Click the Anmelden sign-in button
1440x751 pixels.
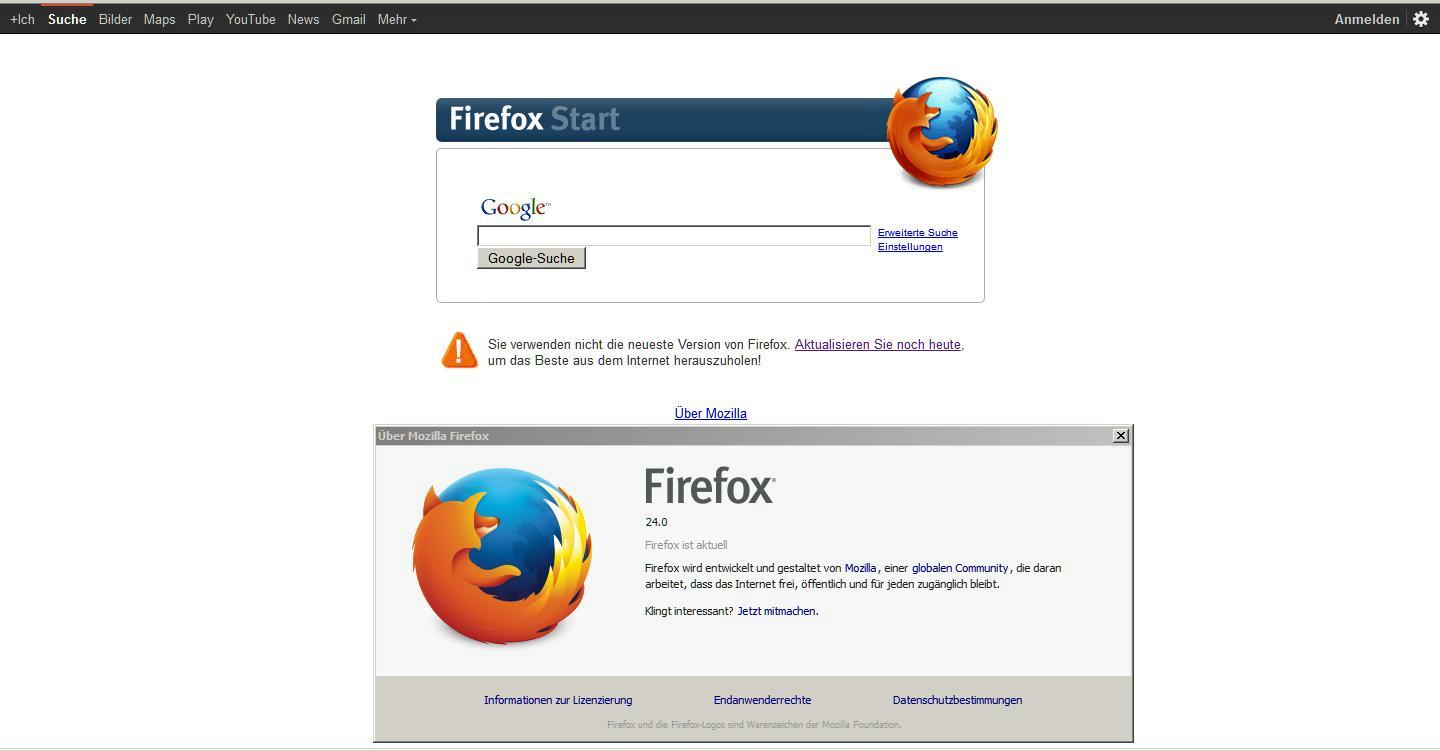pyautogui.click(x=1366, y=19)
